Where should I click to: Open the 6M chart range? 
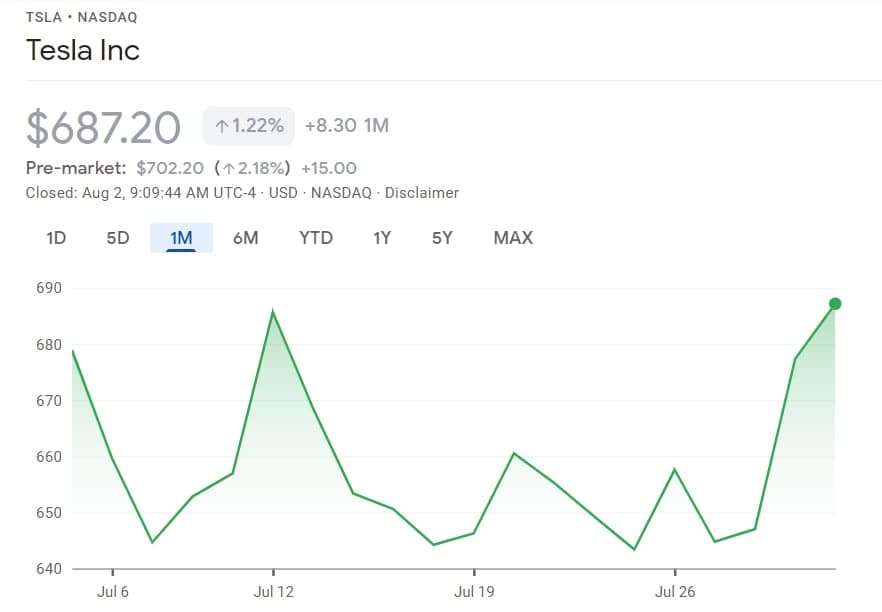click(x=245, y=238)
